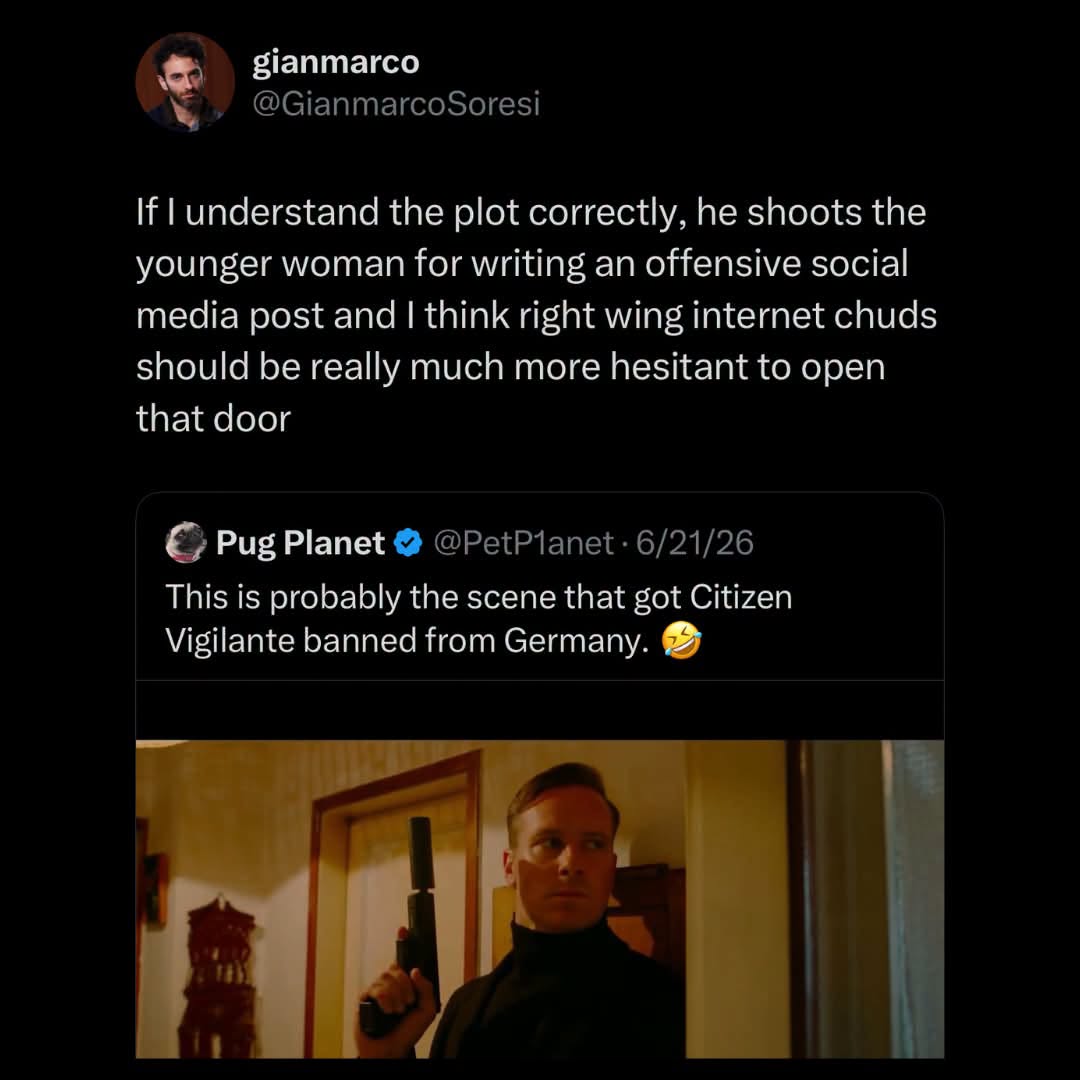
Task: Open gianmarco's round profile picture
Action: point(185,82)
